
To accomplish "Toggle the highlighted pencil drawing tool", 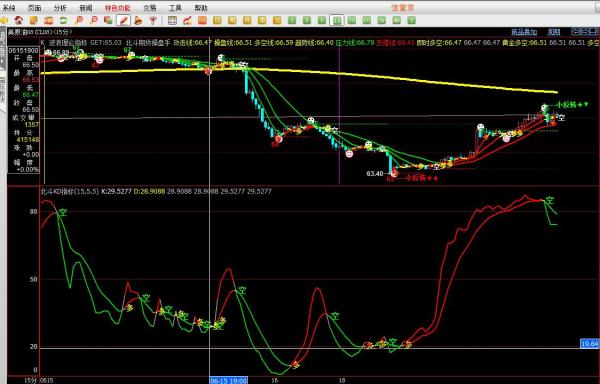I will pos(123,20).
